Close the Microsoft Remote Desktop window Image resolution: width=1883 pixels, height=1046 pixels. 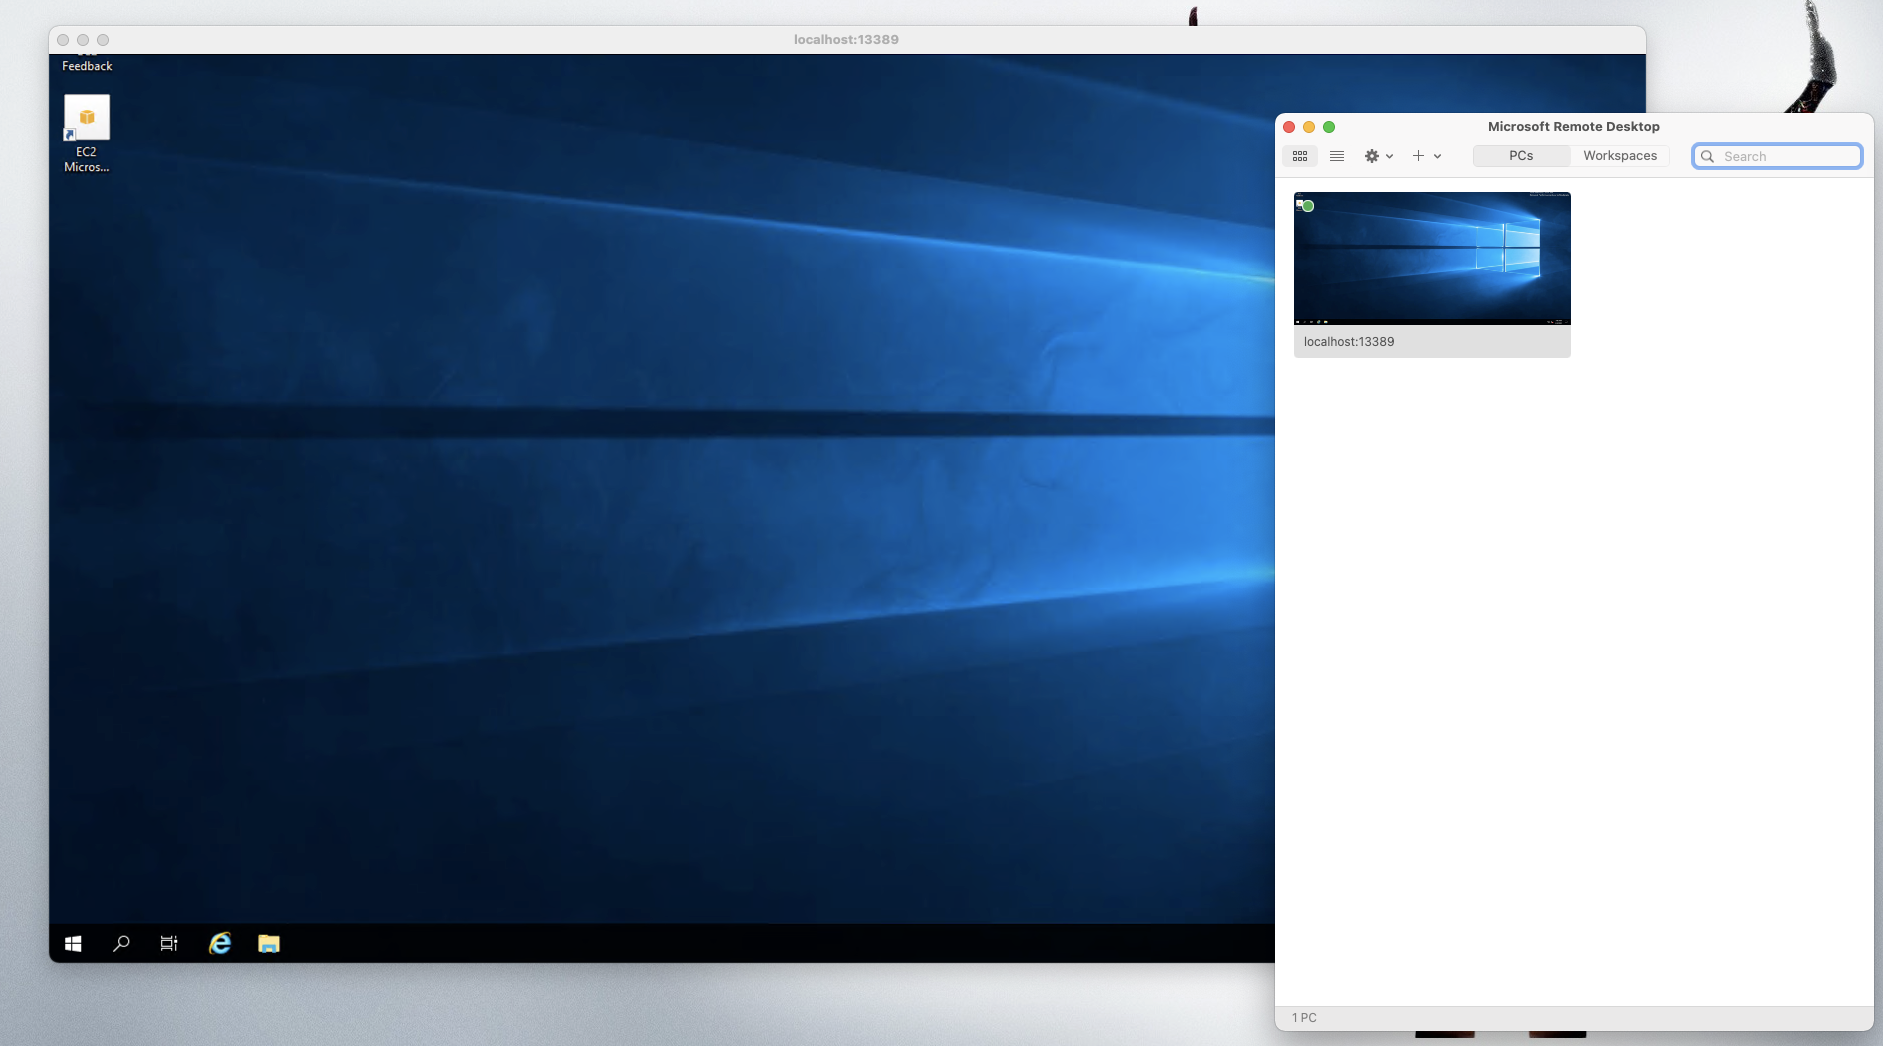[x=1289, y=127]
